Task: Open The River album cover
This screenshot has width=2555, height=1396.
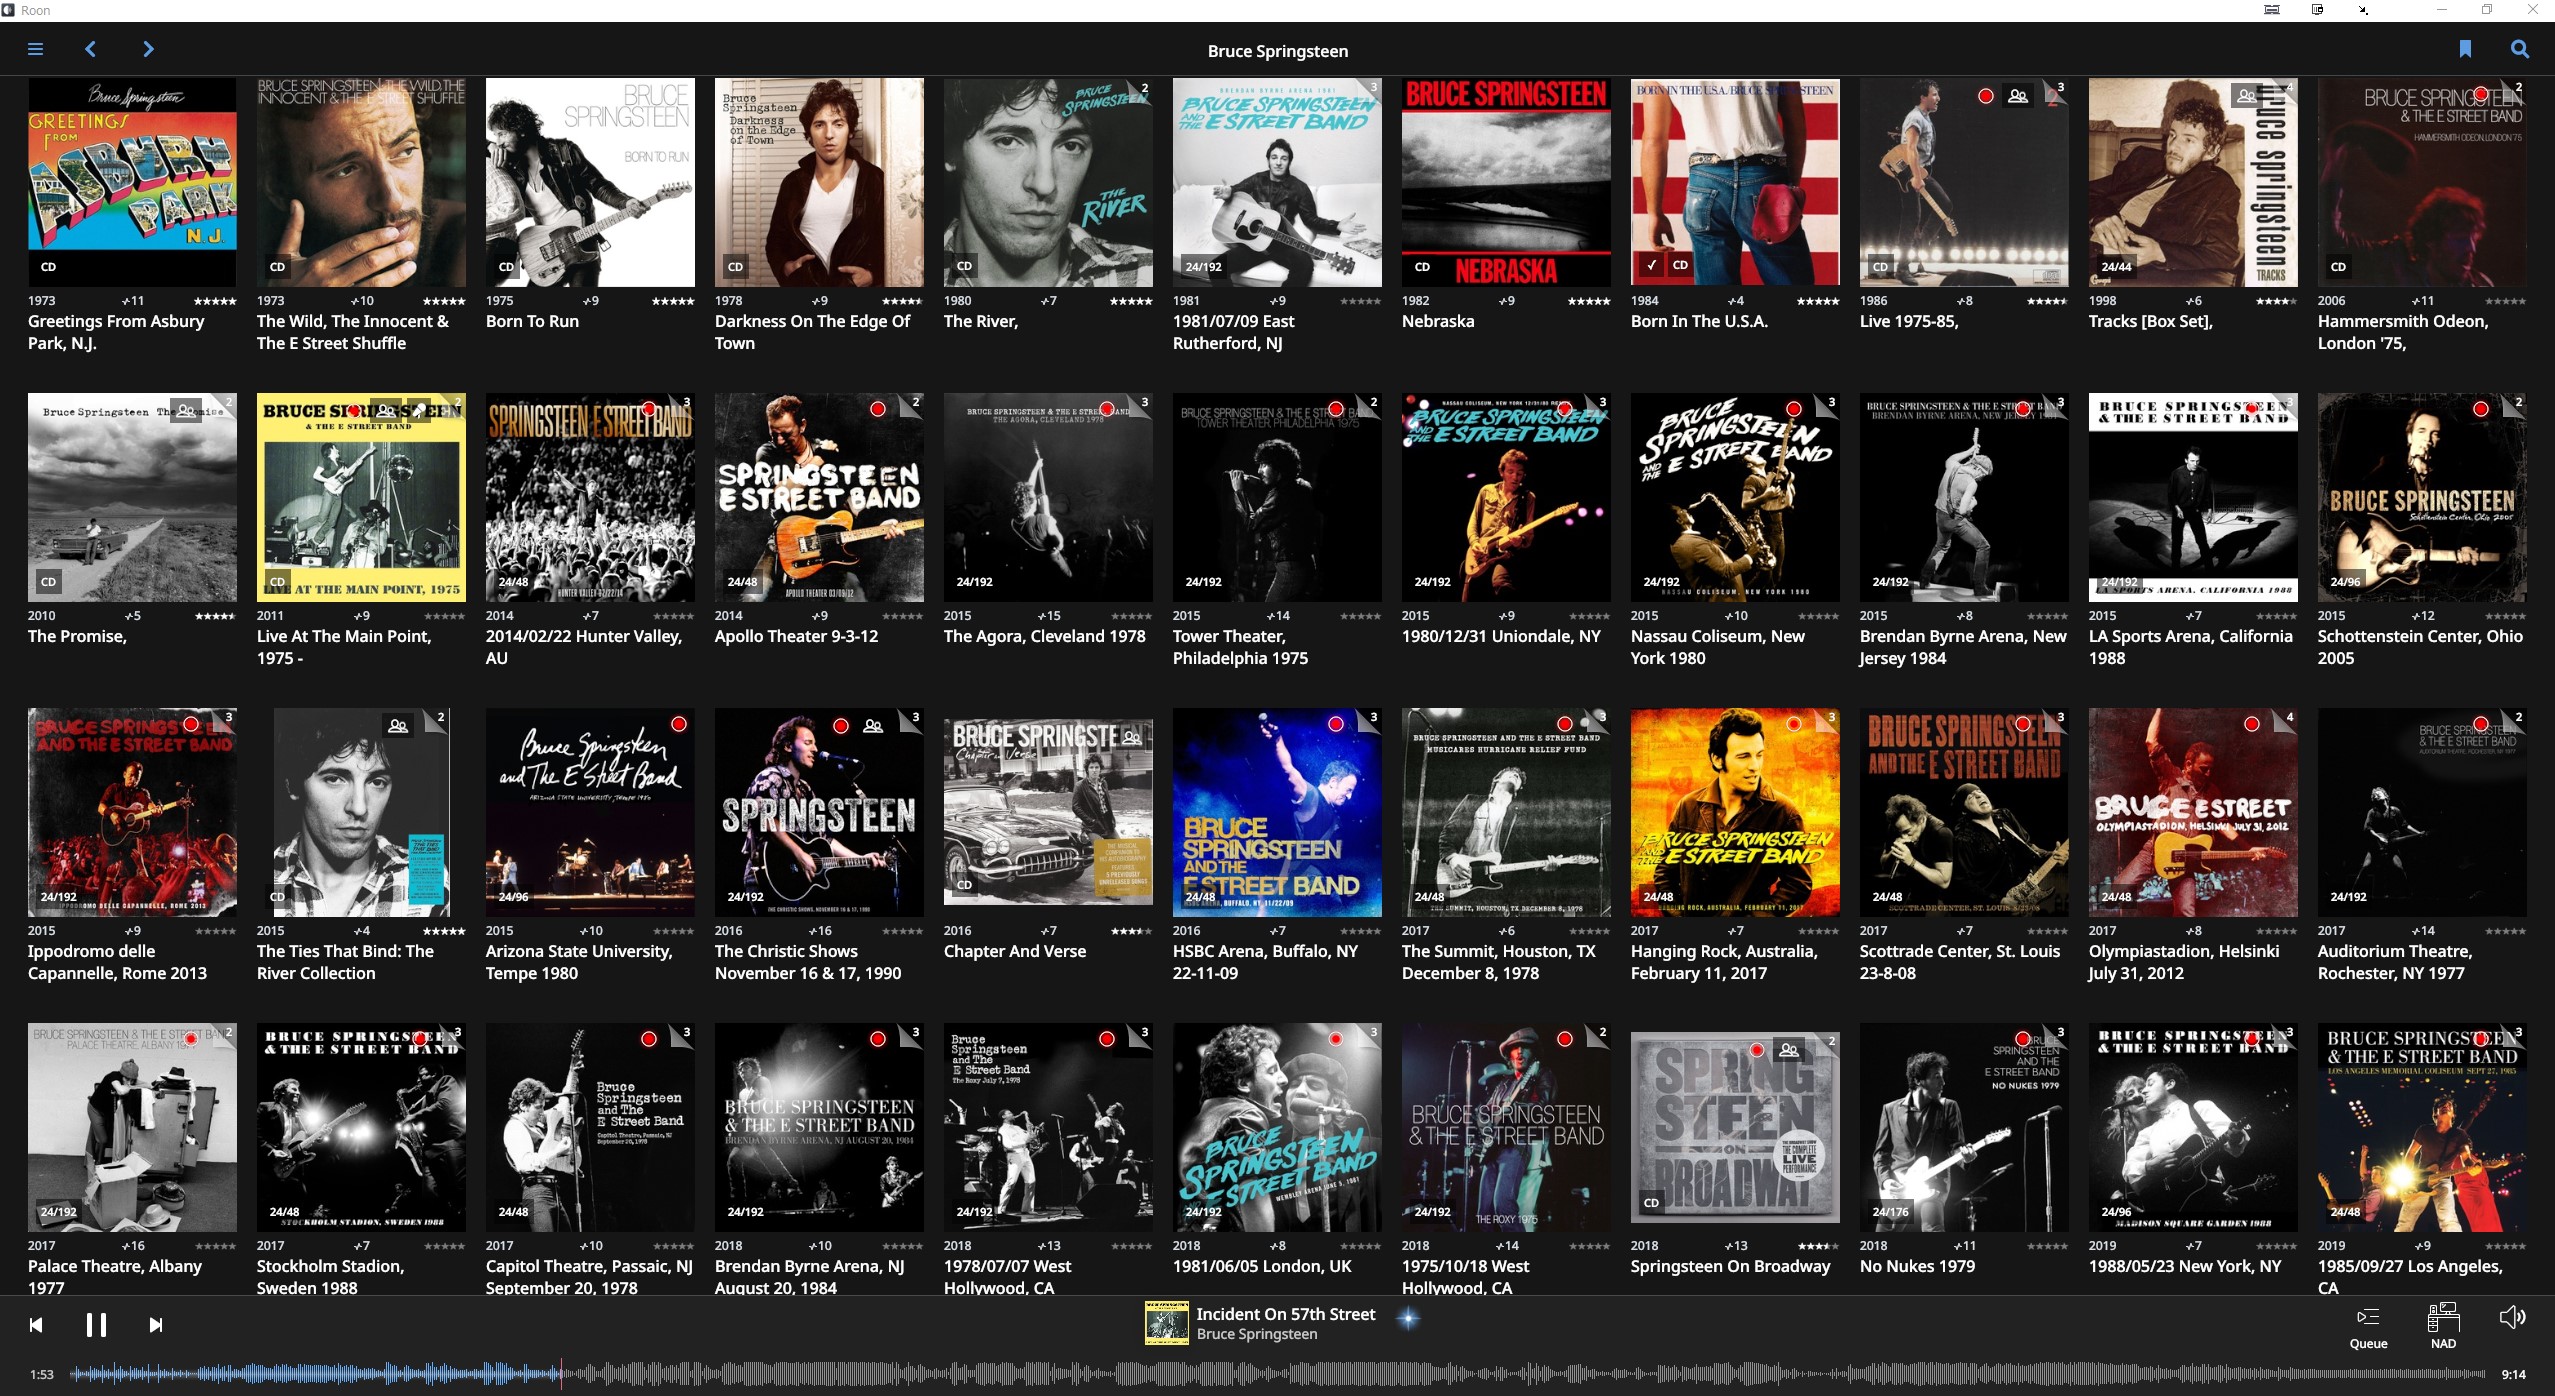Action: pyautogui.click(x=1047, y=182)
